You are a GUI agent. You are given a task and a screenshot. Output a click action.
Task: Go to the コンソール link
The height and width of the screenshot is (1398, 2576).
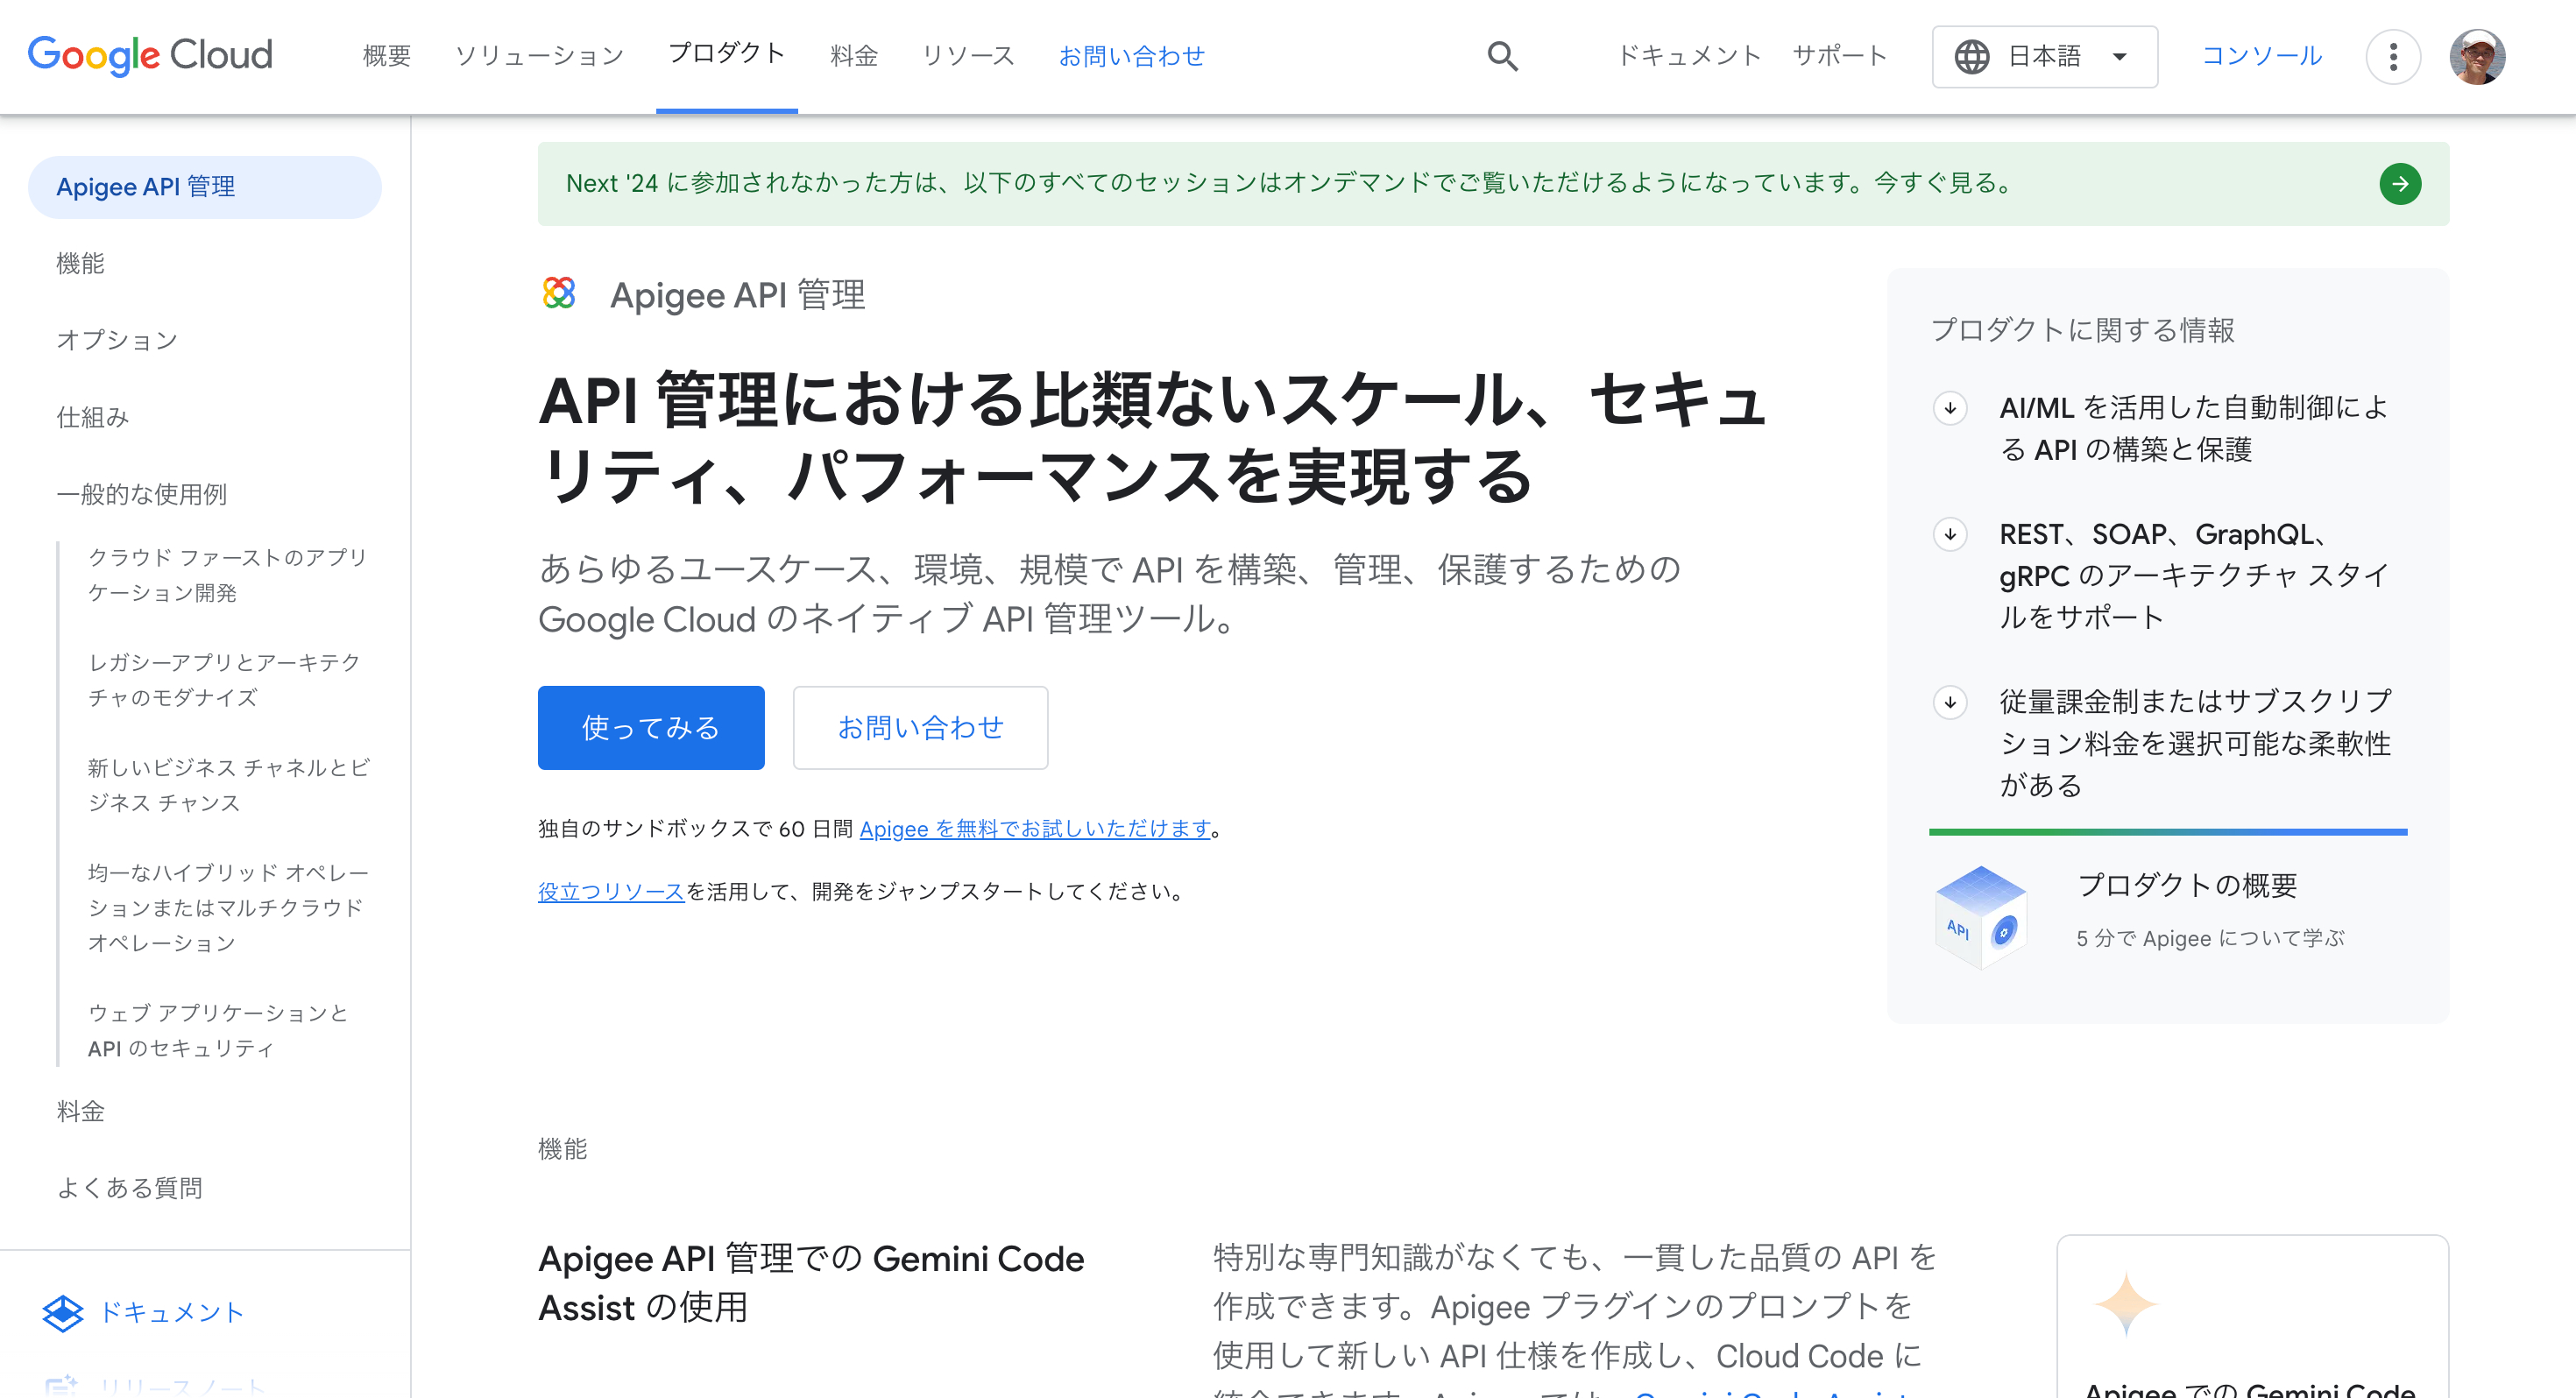point(2262,56)
